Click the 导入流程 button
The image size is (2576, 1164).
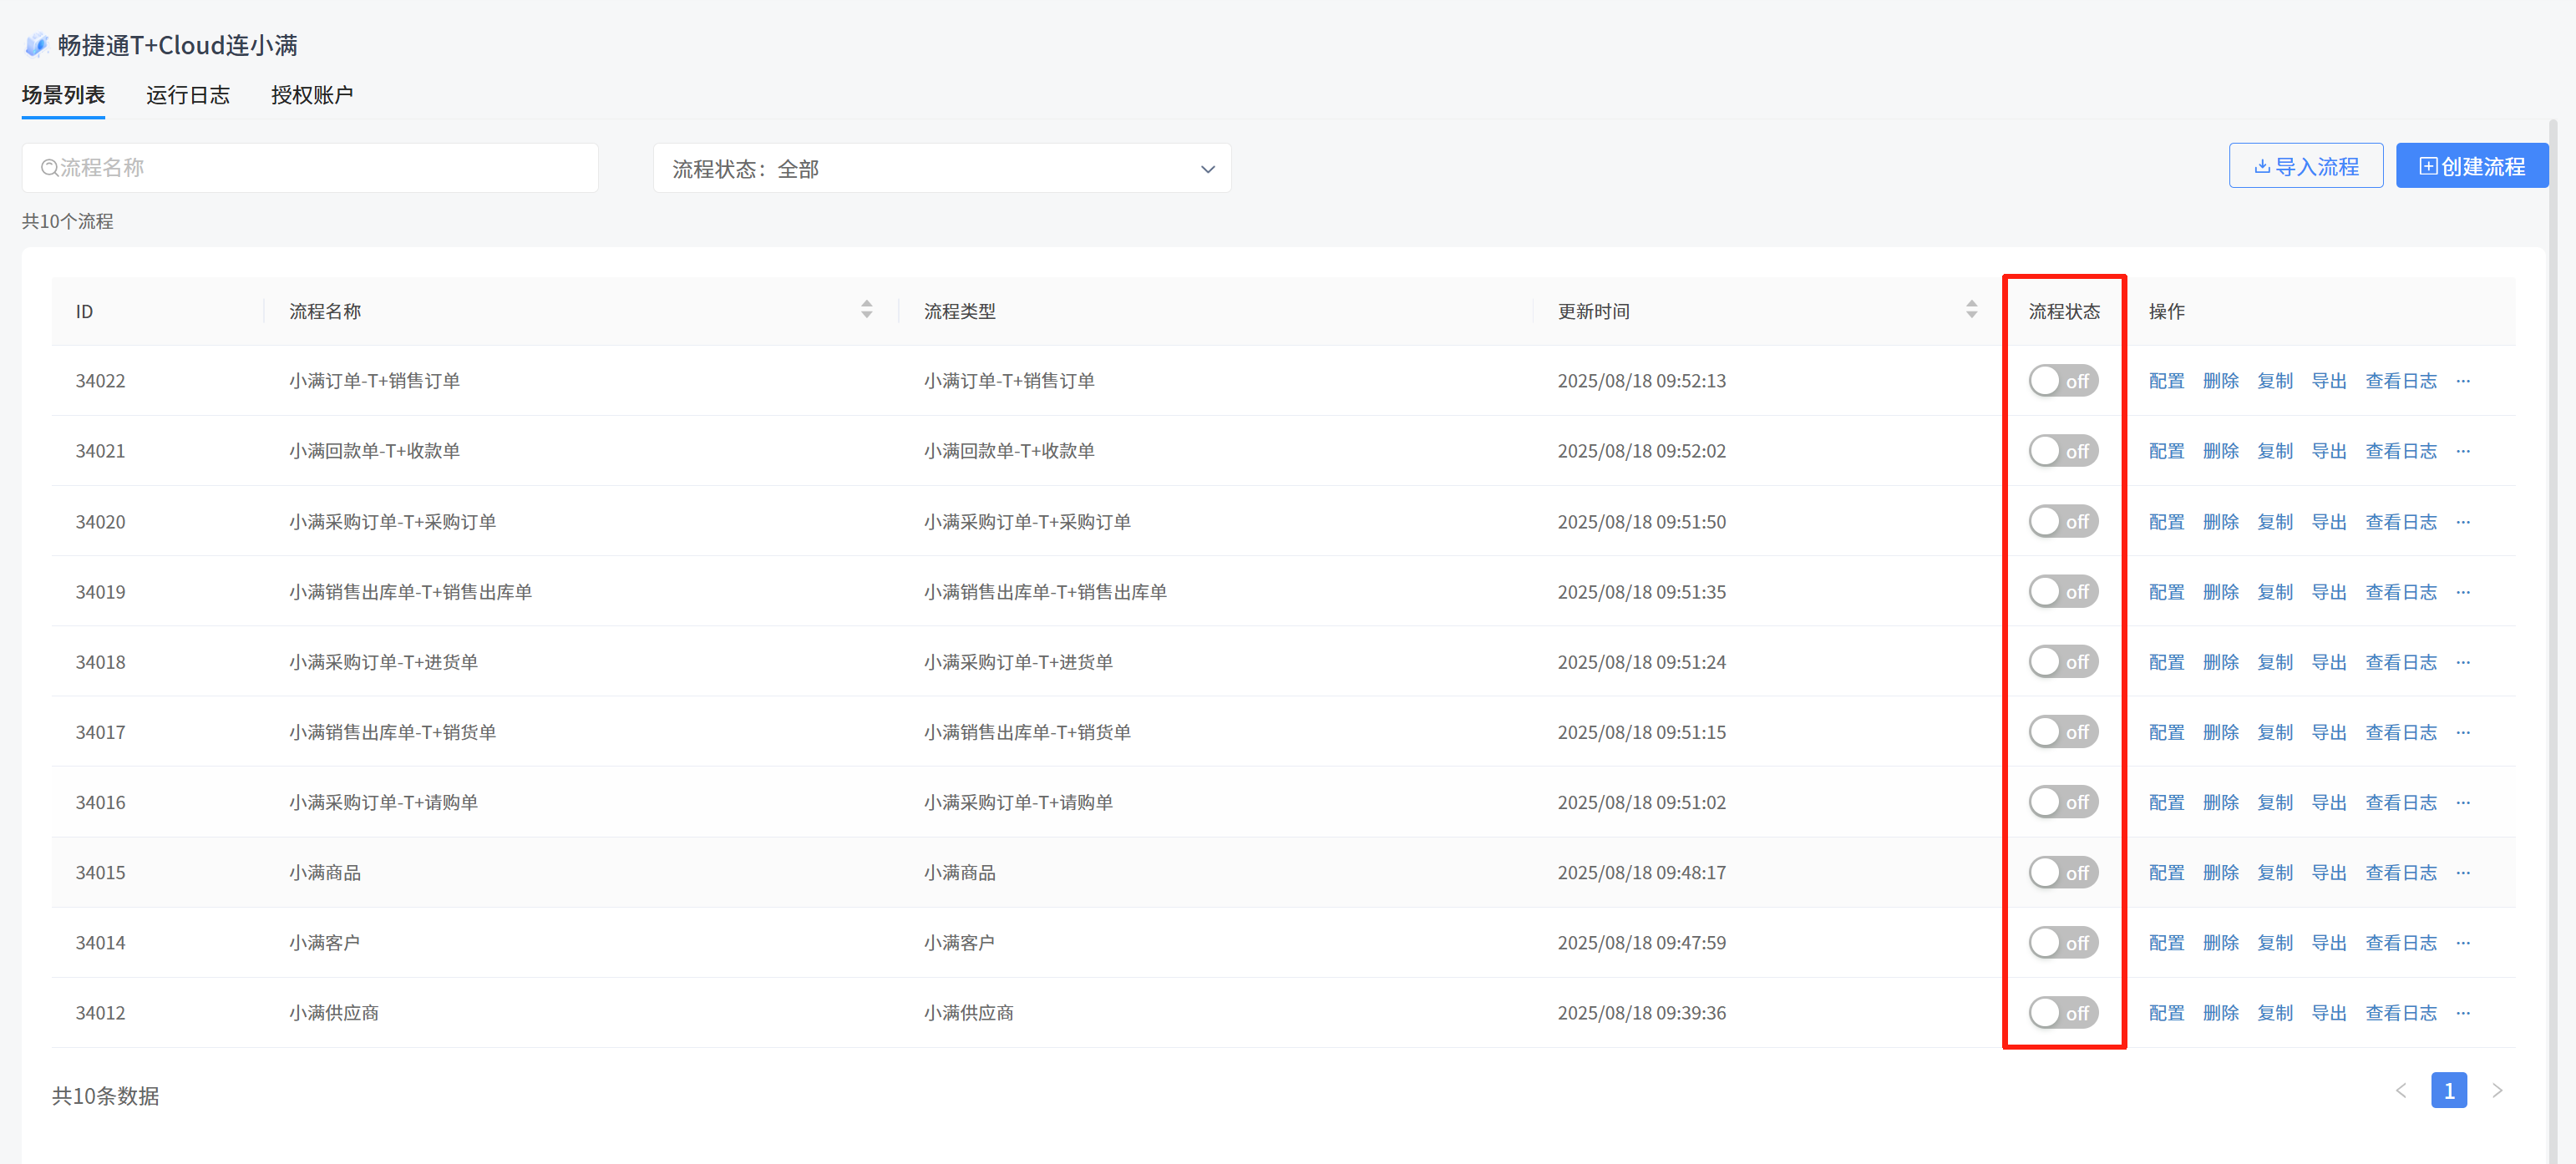pyautogui.click(x=2305, y=166)
